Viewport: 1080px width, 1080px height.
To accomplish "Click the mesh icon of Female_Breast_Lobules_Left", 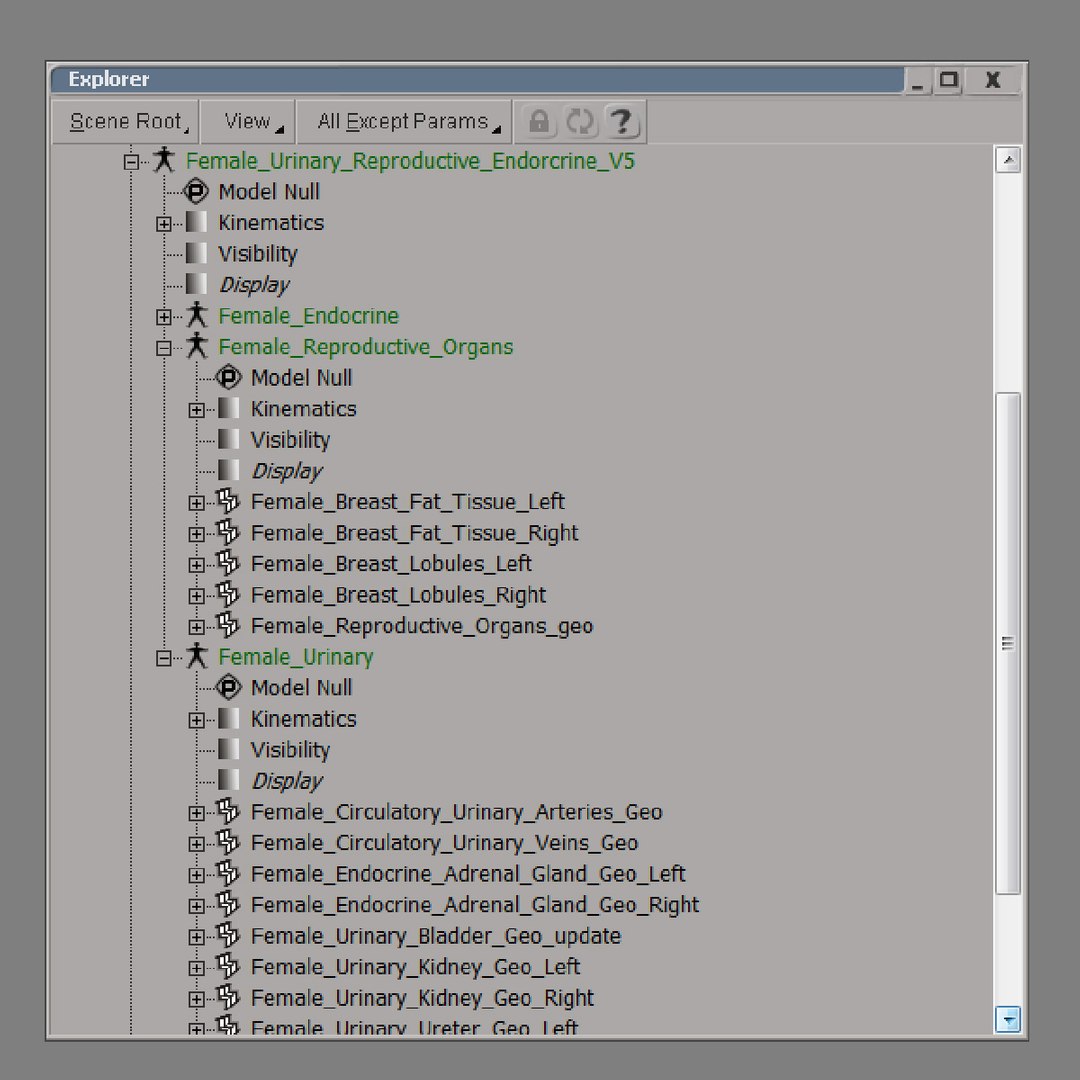I will pyautogui.click(x=228, y=563).
